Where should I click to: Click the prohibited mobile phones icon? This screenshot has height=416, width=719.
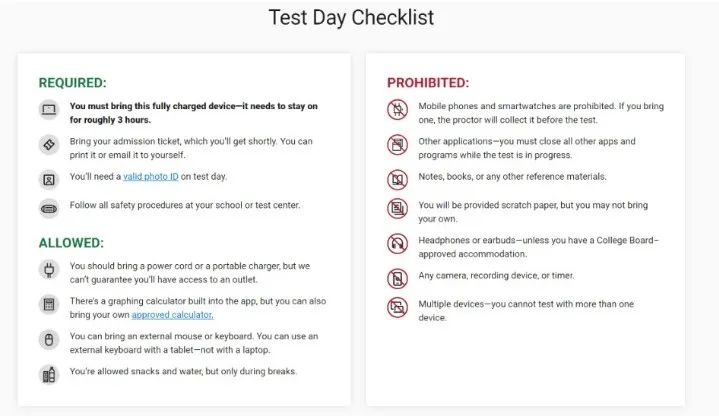tap(398, 110)
